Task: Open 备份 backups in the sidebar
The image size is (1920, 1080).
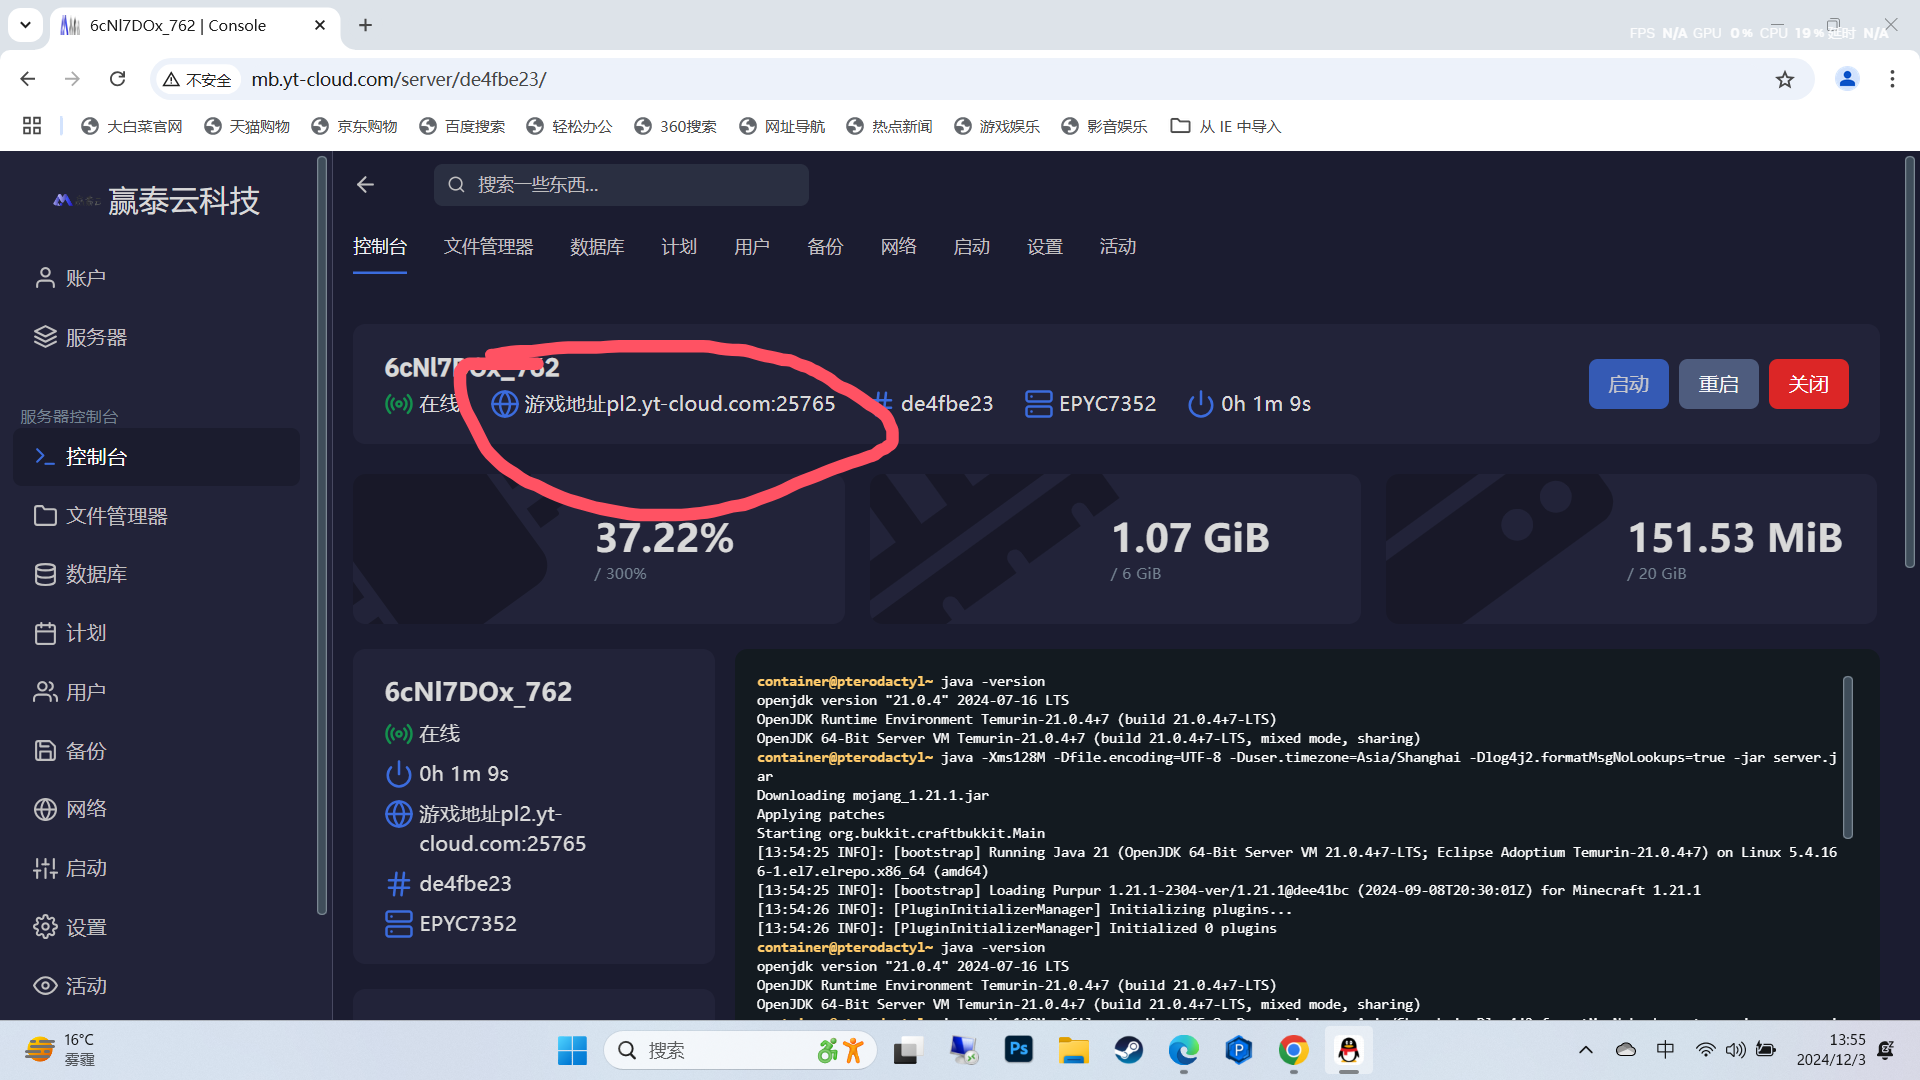Action: (70, 751)
